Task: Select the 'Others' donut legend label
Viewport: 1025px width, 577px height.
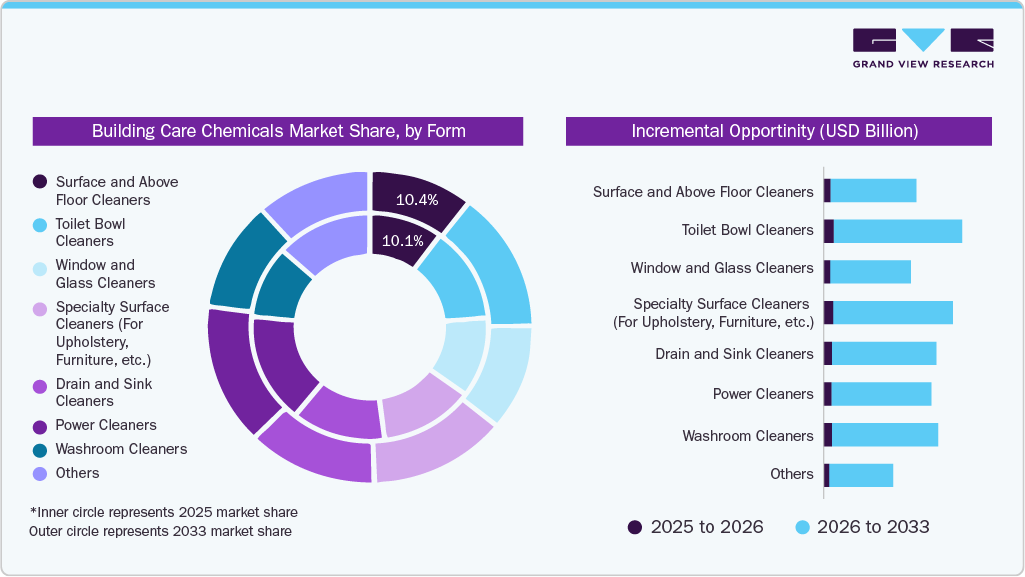Action: coord(77,473)
